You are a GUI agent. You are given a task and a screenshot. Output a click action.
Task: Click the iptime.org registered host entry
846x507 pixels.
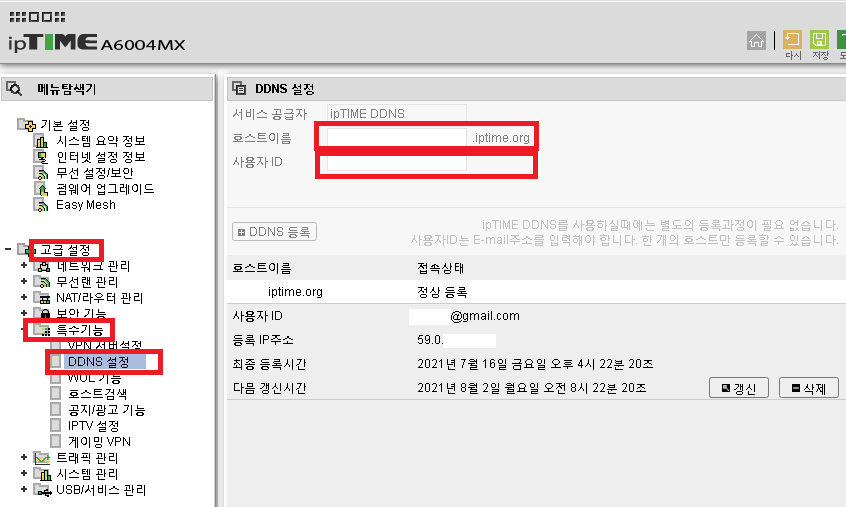[x=295, y=292]
